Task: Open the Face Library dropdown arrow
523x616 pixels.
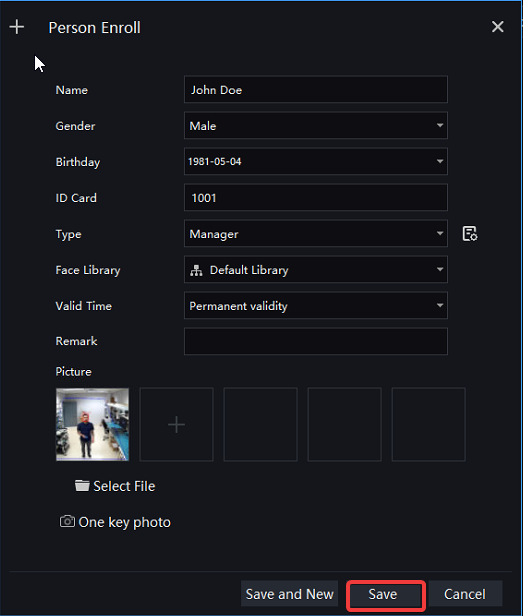Action: pyautogui.click(x=440, y=270)
